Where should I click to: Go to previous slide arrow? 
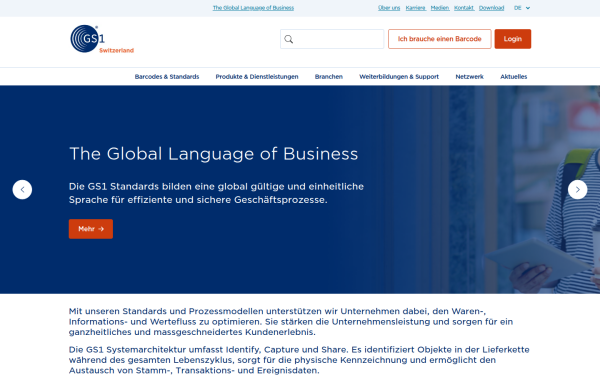coord(22,189)
